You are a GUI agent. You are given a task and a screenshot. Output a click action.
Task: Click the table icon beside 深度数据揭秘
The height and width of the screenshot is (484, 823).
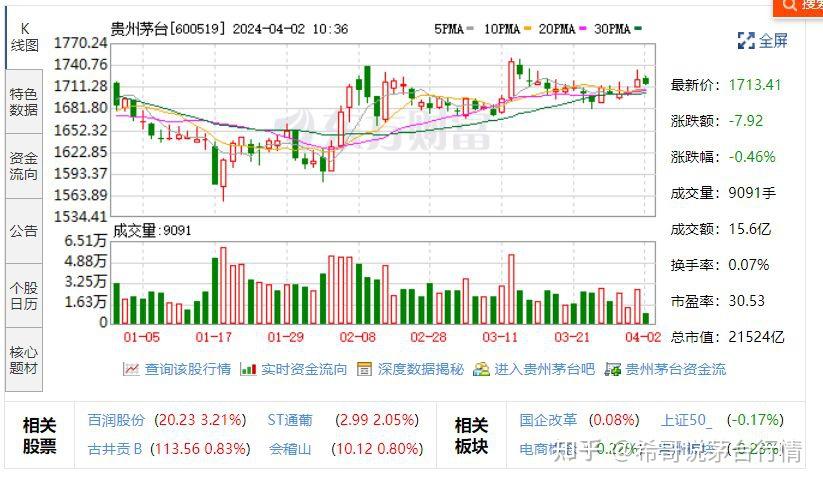pyautogui.click(x=364, y=369)
